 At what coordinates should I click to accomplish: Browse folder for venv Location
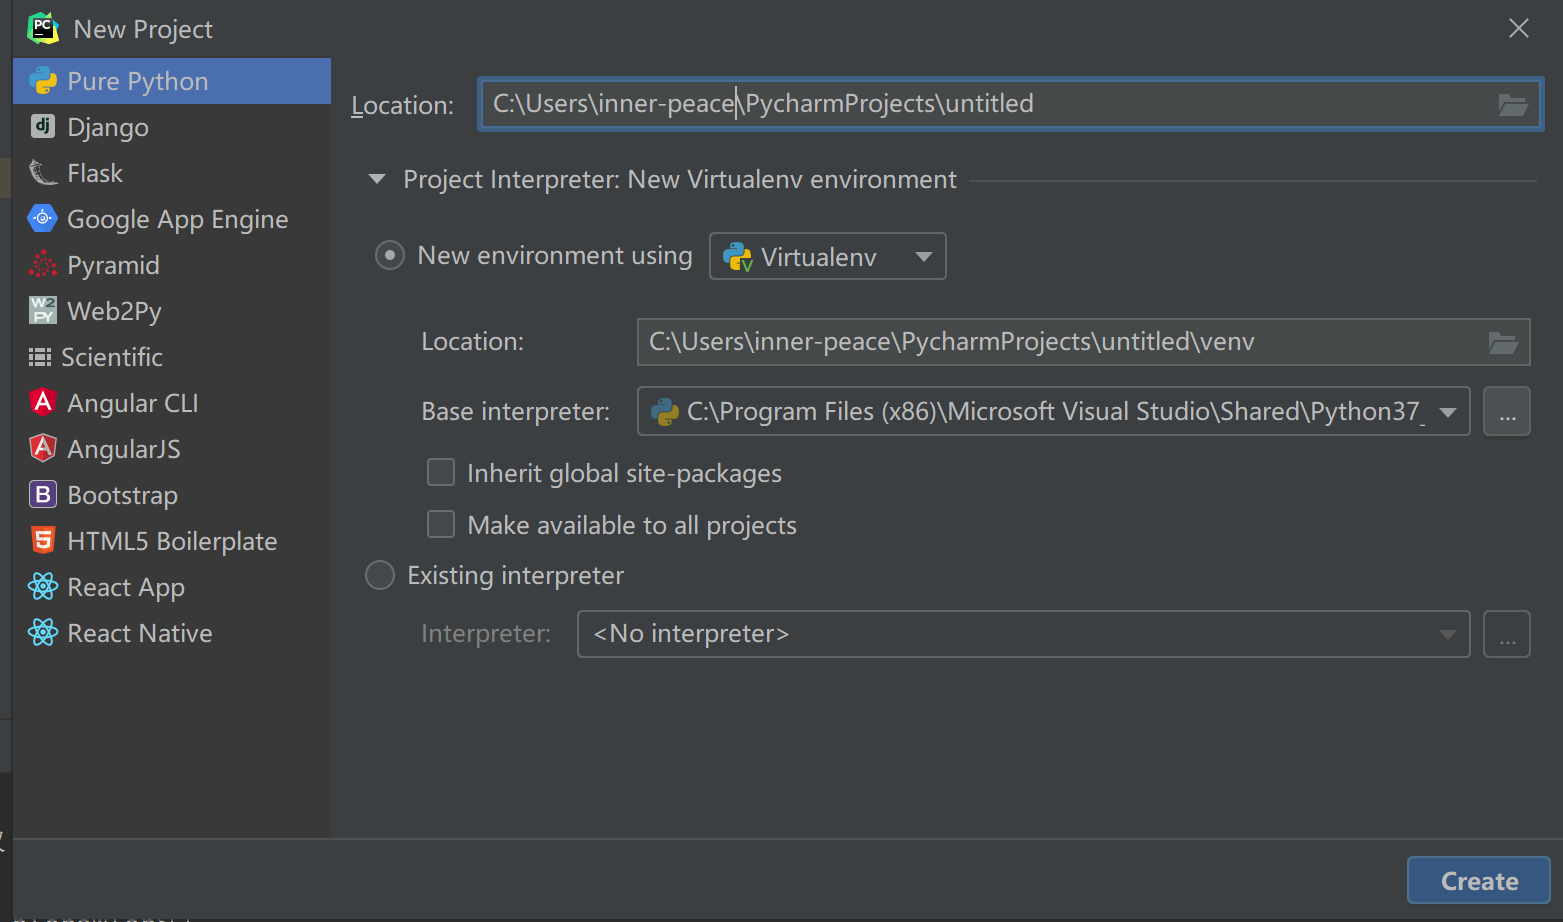[x=1503, y=342]
